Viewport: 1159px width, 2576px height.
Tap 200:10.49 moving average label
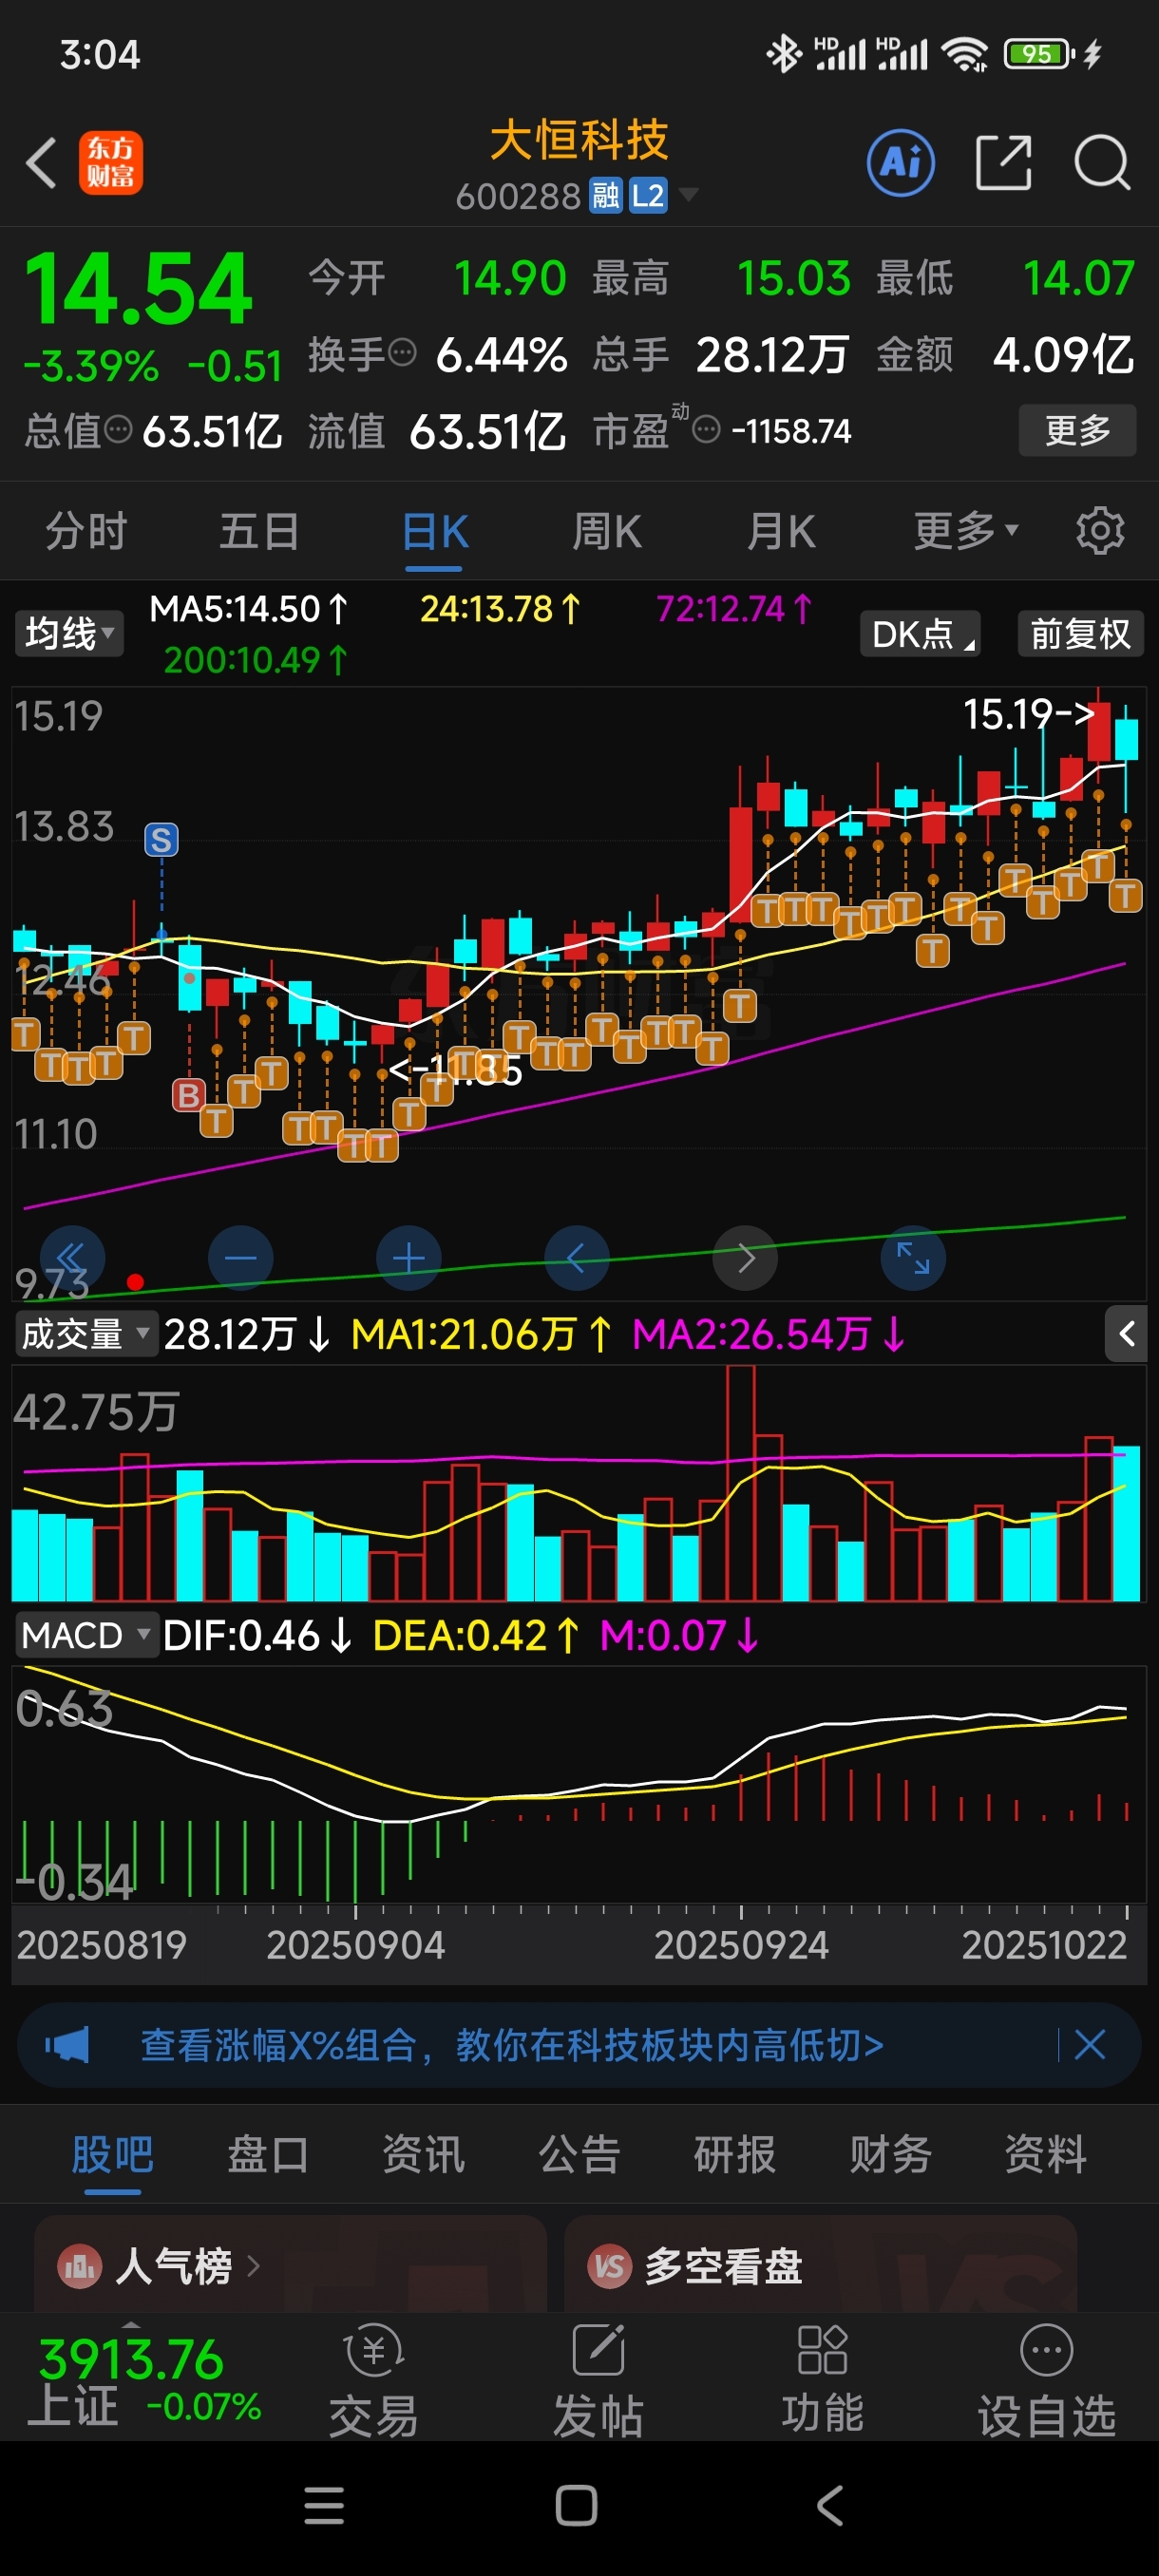point(256,660)
